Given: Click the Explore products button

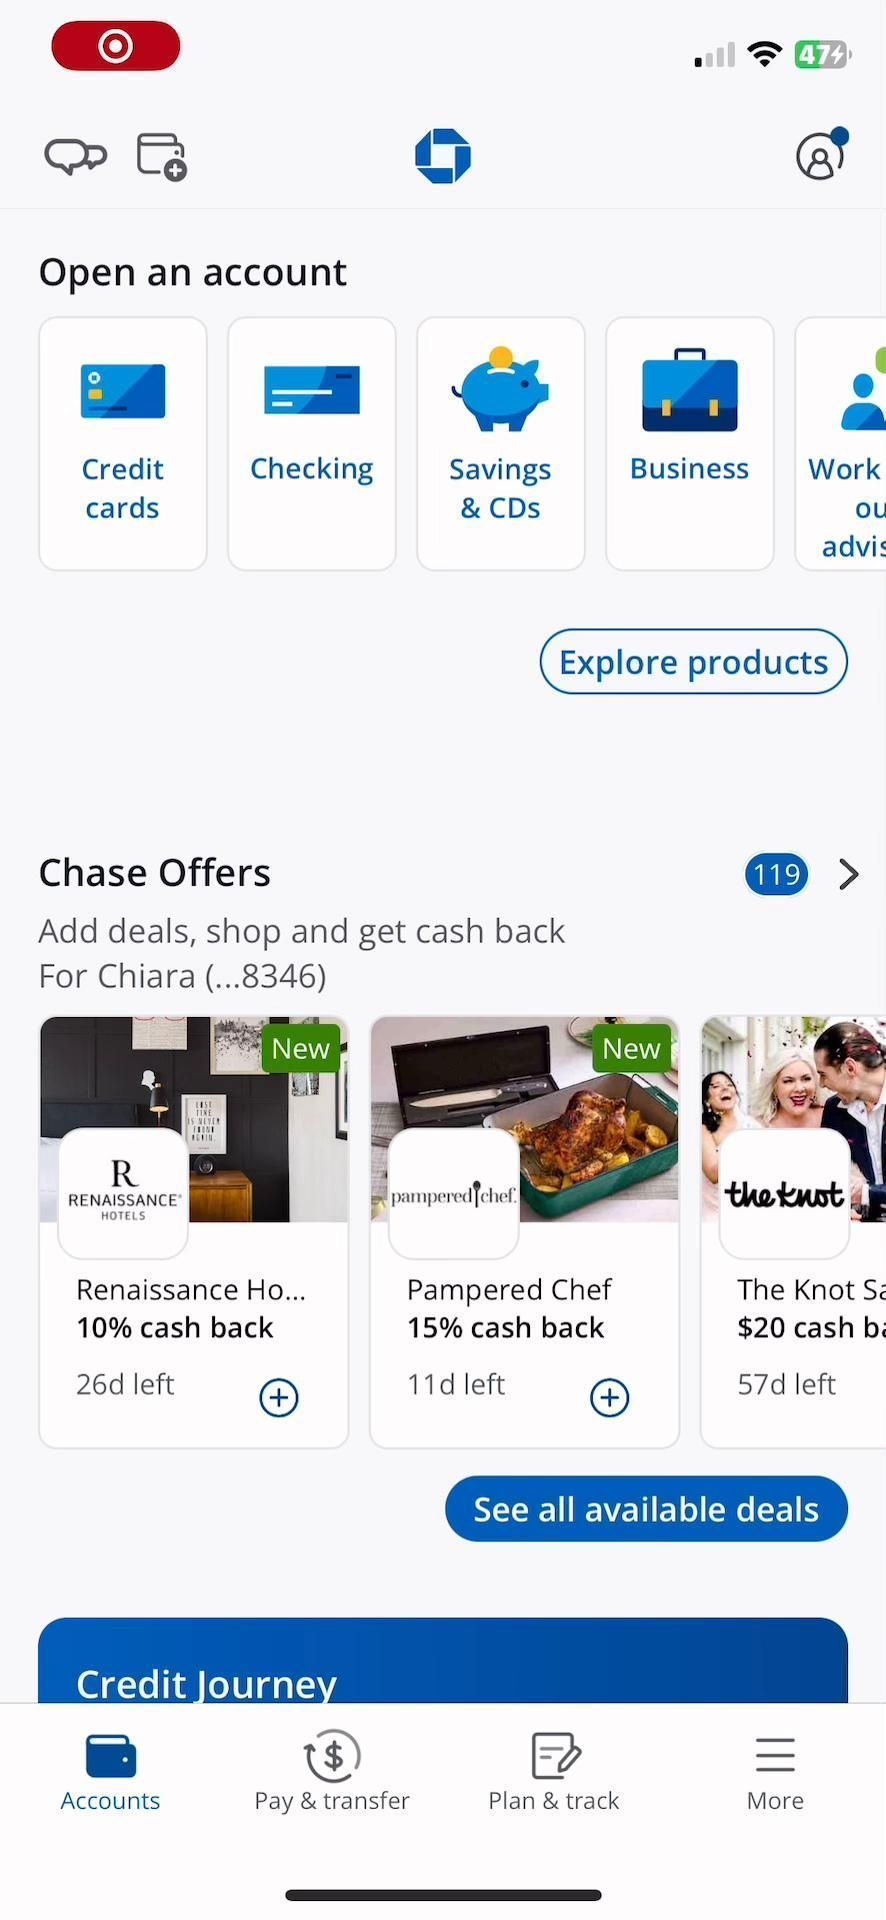Looking at the screenshot, I should point(694,662).
